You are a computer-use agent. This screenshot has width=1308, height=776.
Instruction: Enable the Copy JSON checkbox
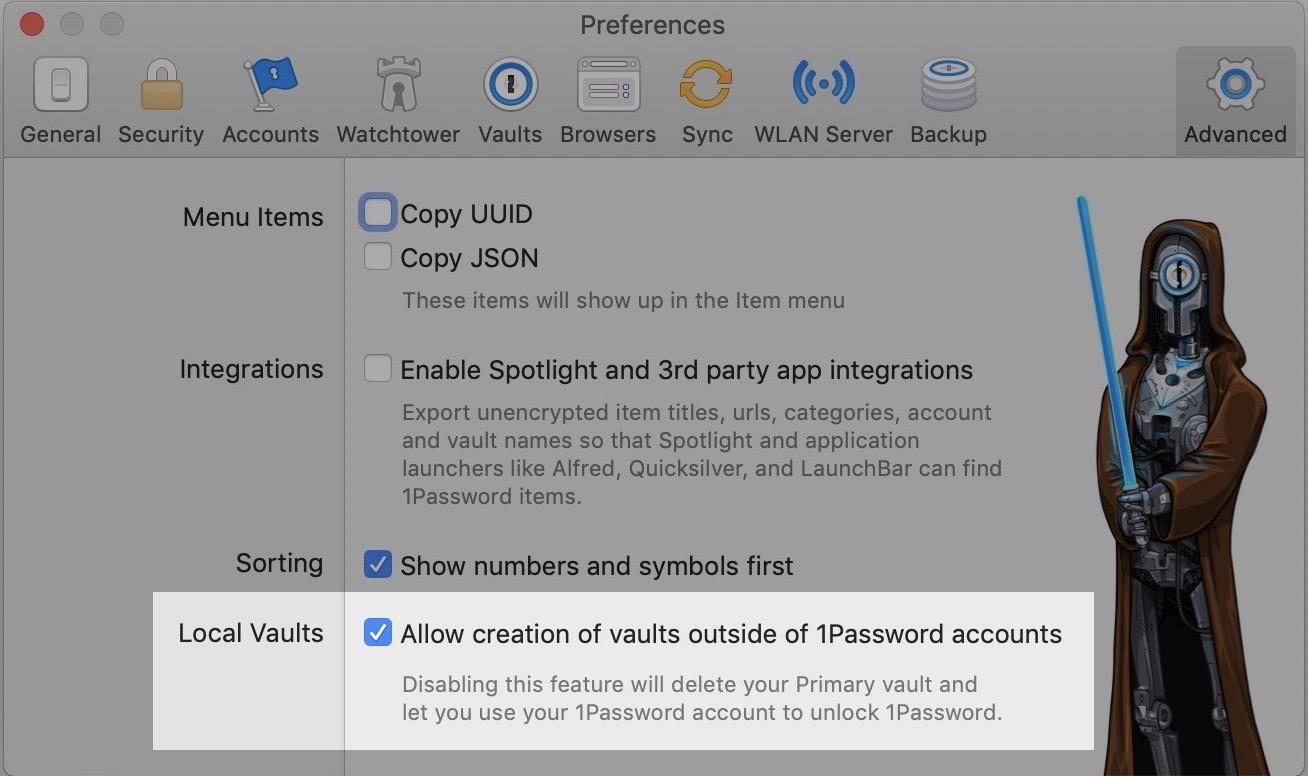378,257
